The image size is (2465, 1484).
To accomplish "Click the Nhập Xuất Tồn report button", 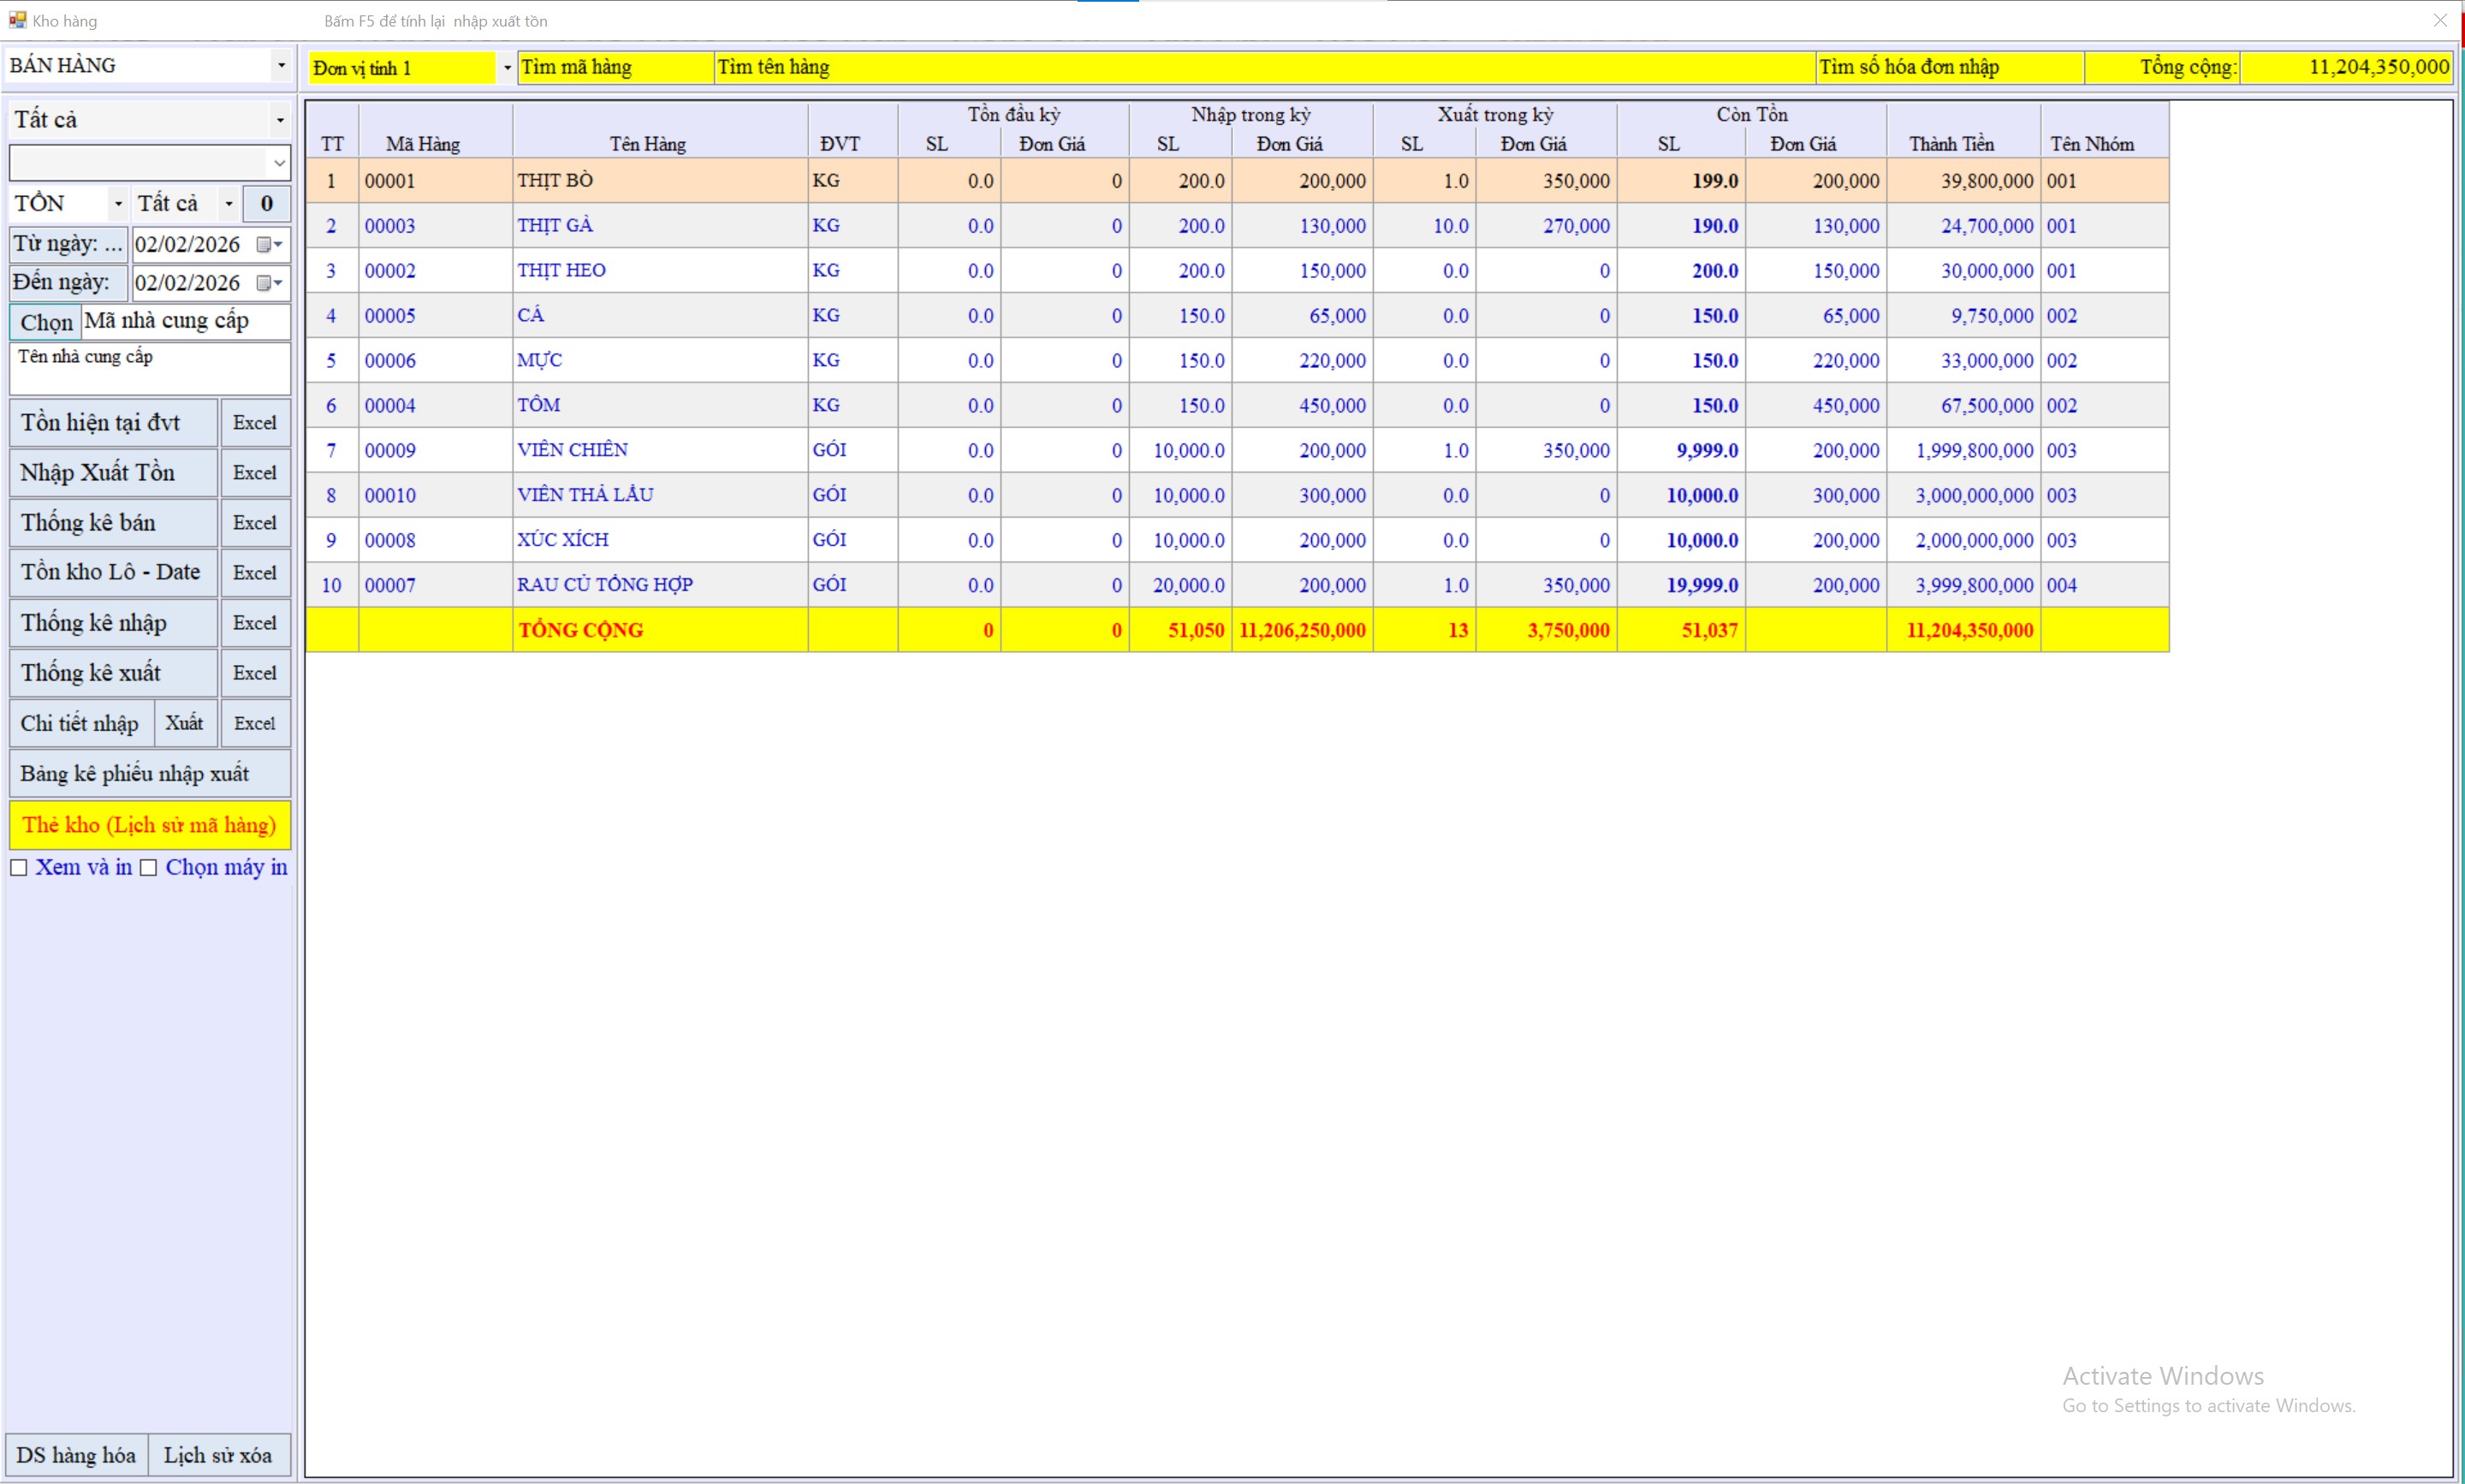I will tap(113, 473).
